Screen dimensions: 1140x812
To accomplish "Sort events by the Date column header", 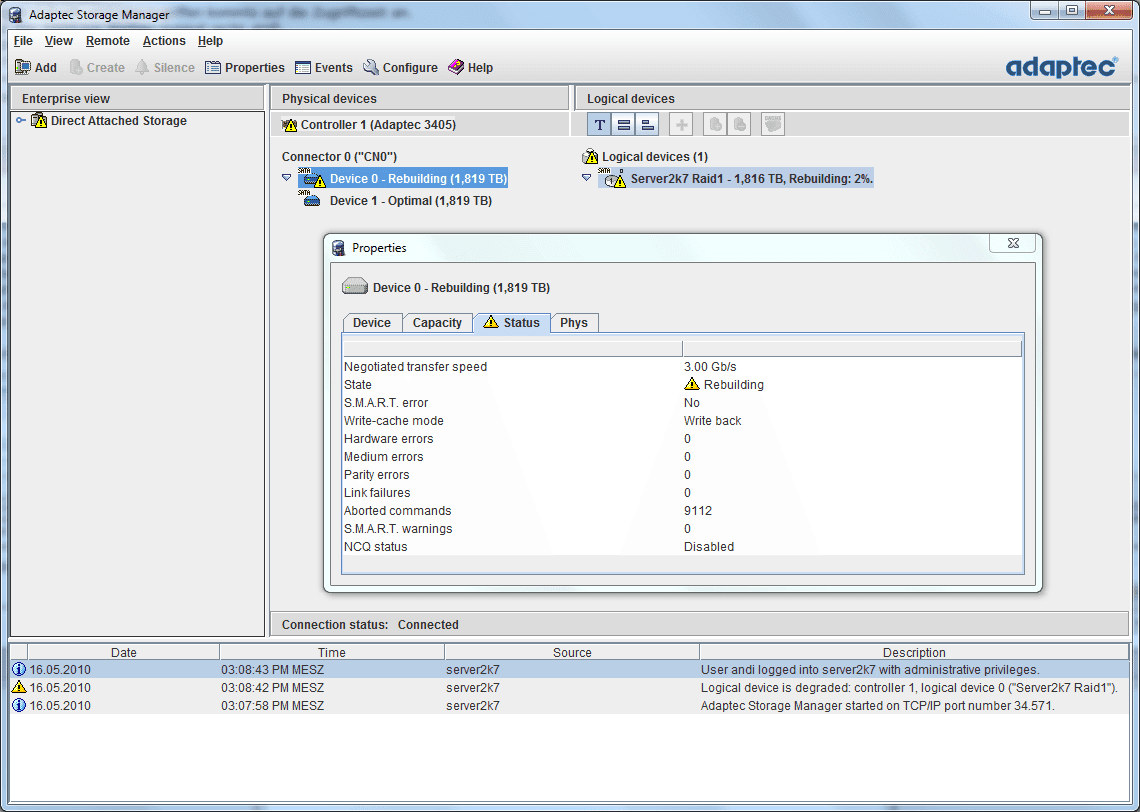I will [124, 652].
